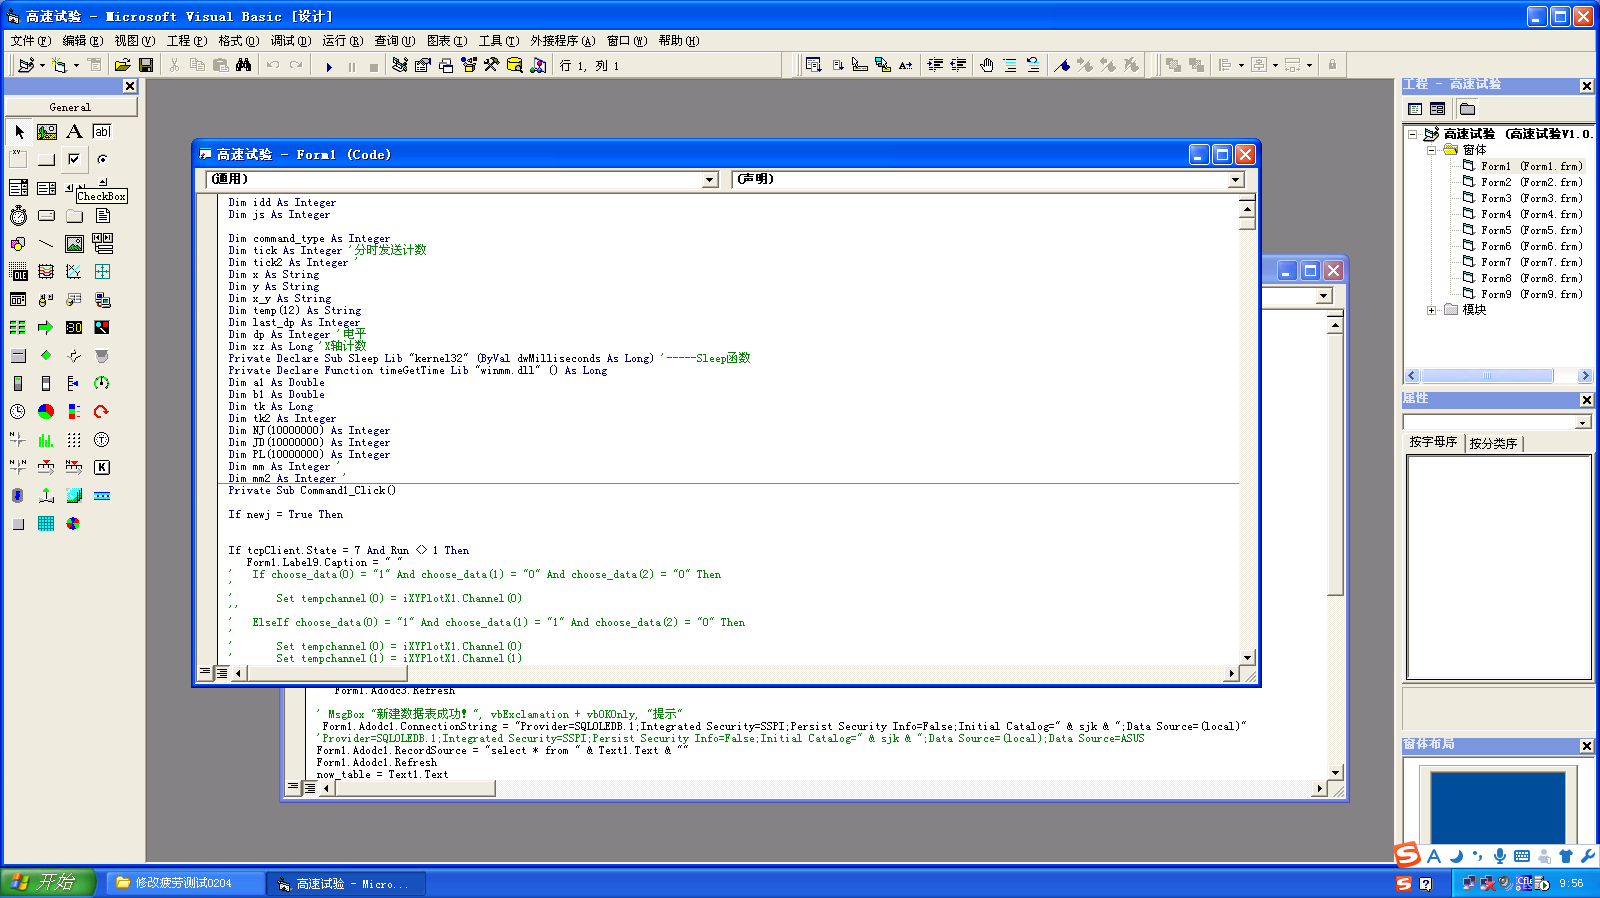
Task: Click the Save Project toolbar icon
Action: pyautogui.click(x=146, y=65)
